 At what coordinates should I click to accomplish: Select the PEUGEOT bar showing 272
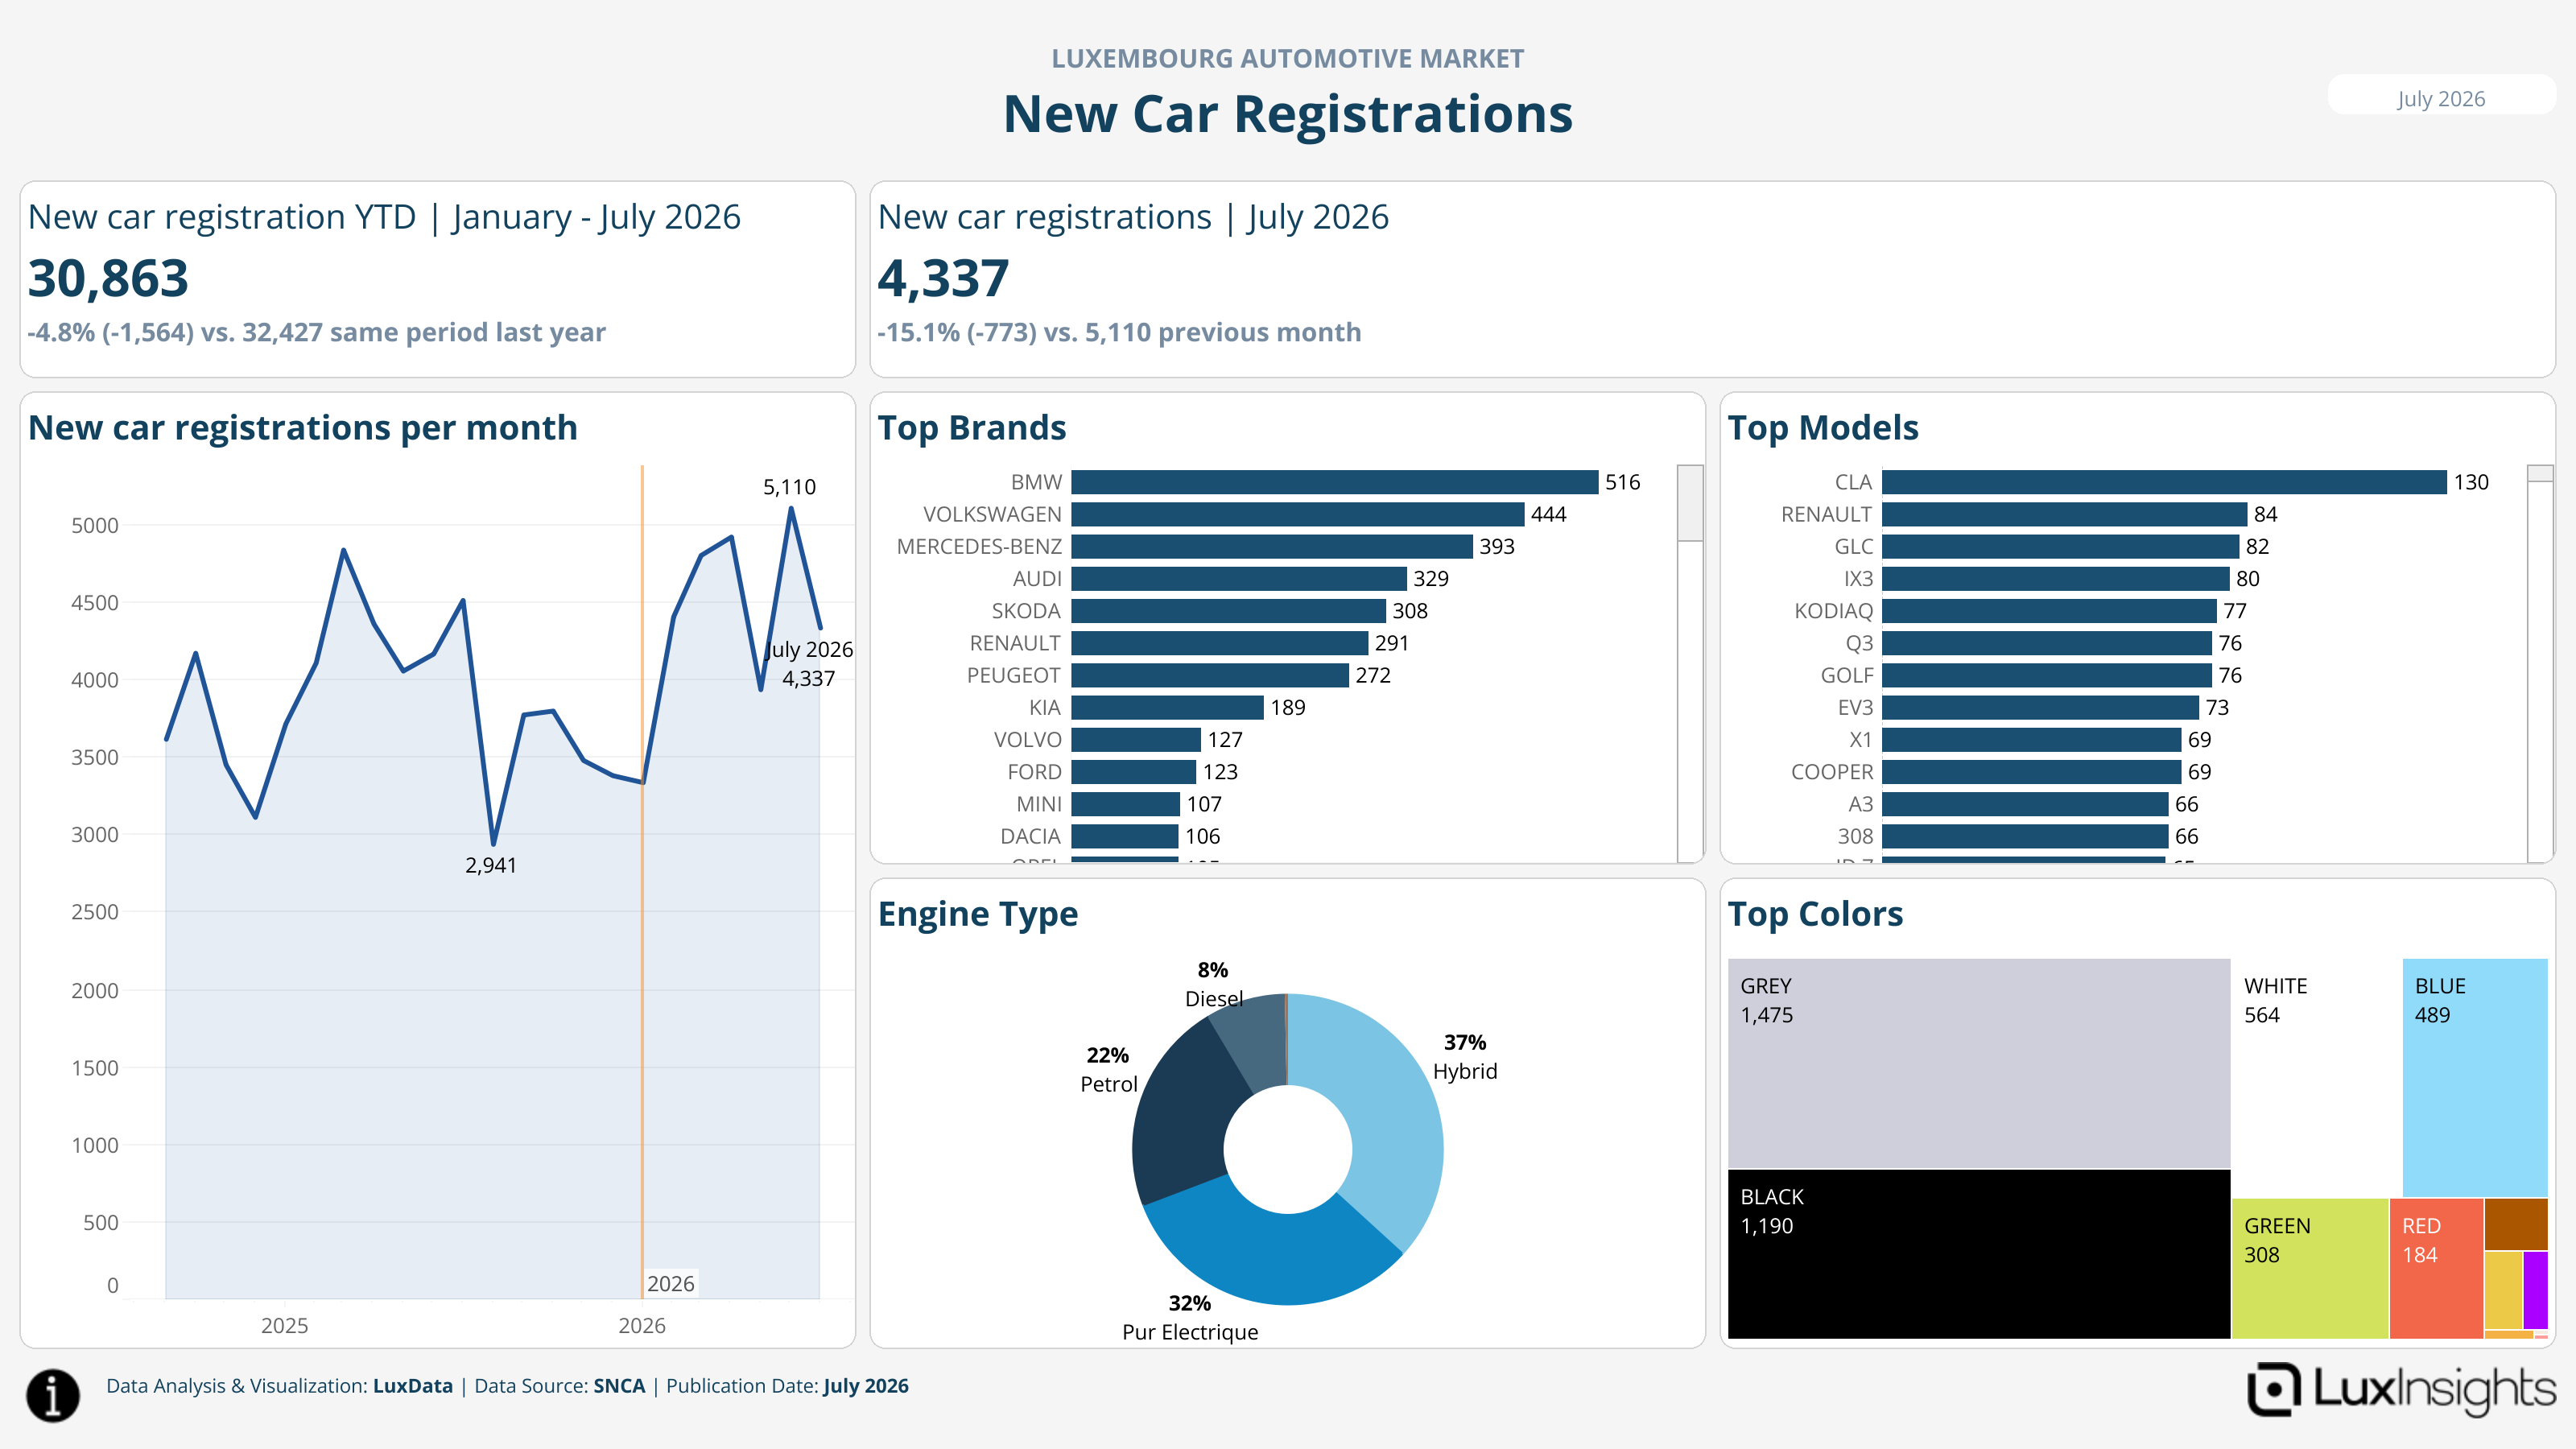click(1209, 675)
